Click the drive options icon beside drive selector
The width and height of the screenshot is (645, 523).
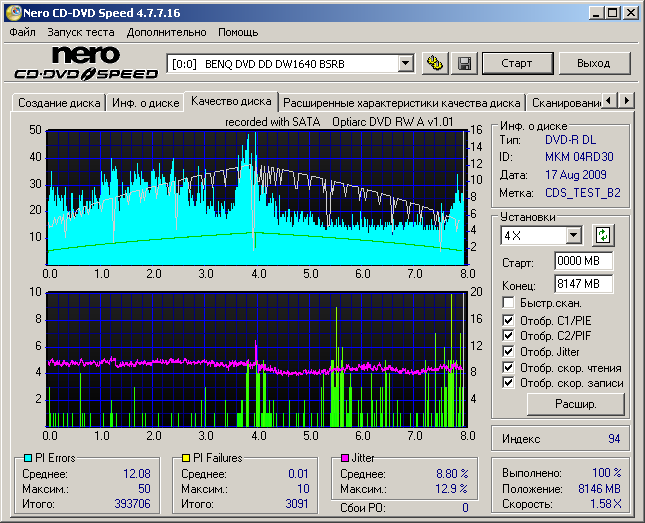coord(434,63)
